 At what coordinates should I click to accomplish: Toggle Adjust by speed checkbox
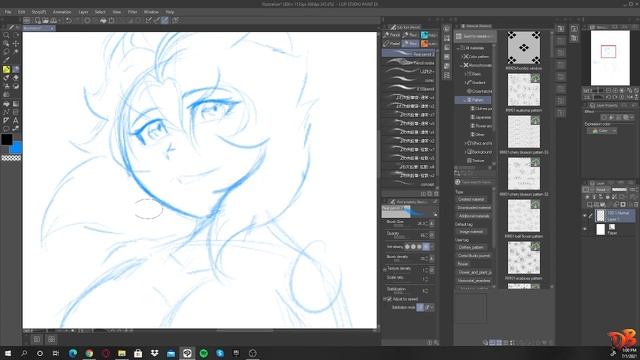tap(389, 299)
